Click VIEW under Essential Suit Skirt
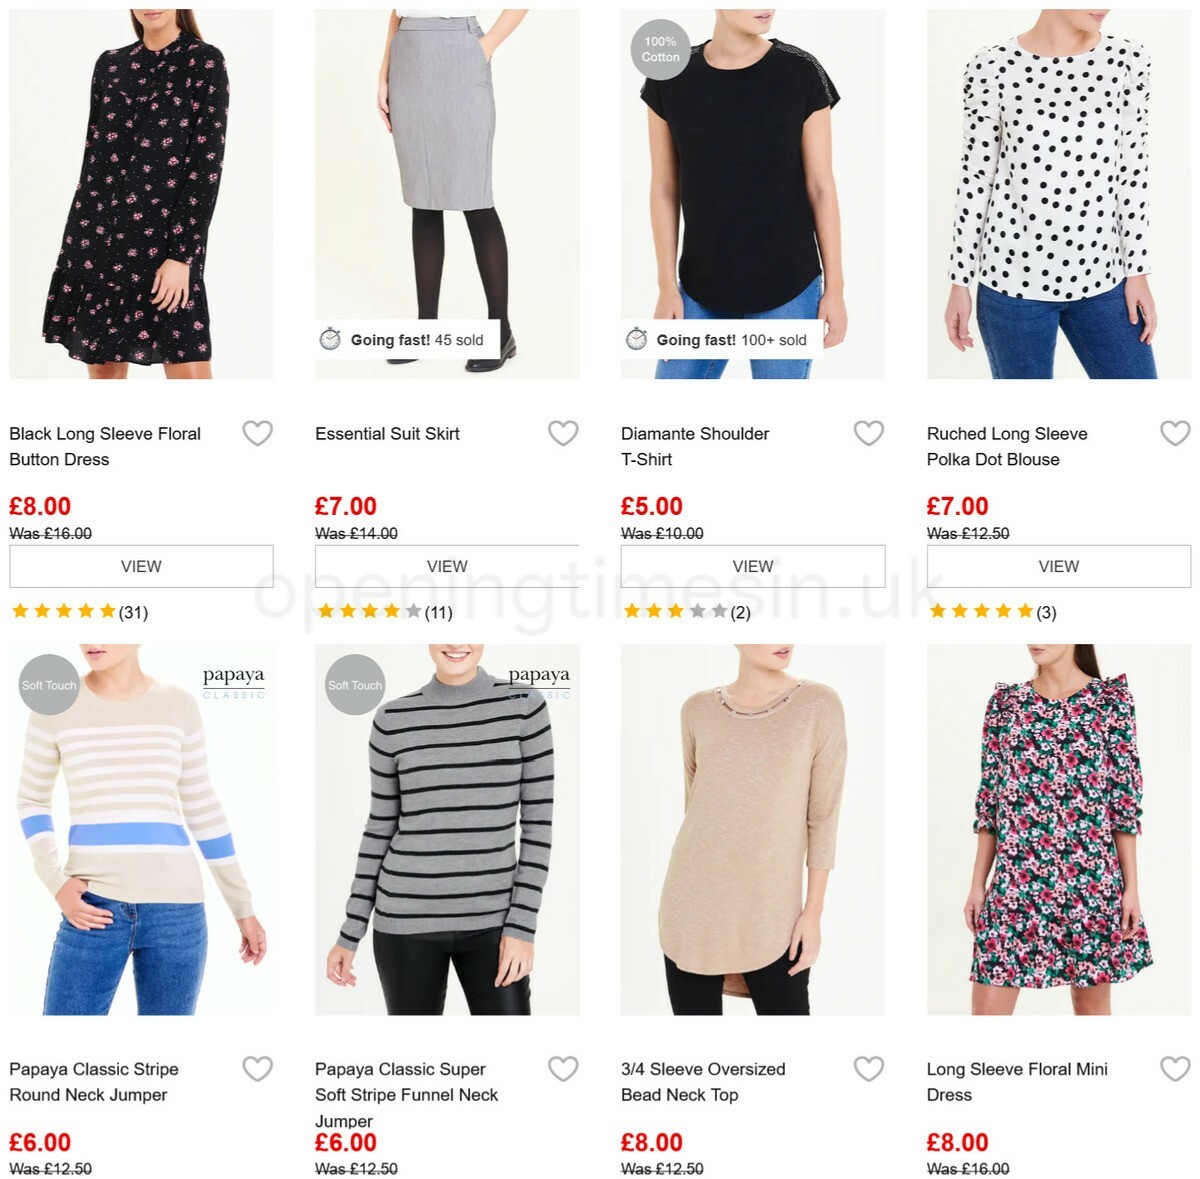 (446, 565)
